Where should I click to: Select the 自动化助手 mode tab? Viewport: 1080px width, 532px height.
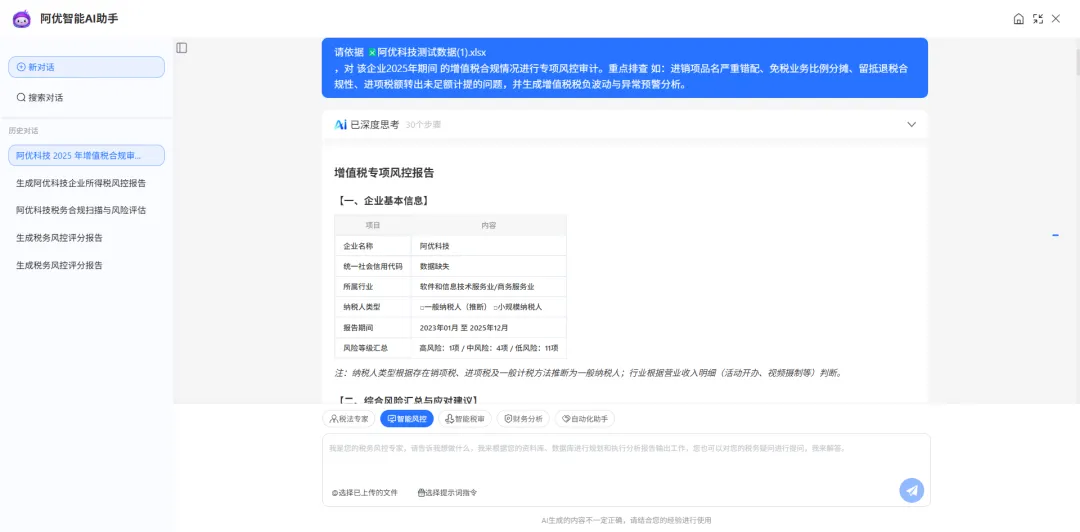[585, 419]
